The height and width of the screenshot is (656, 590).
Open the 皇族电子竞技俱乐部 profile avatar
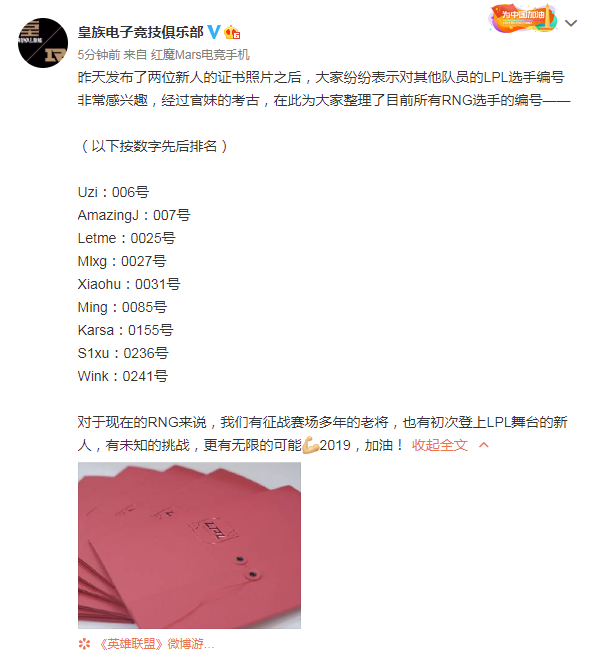43,43
